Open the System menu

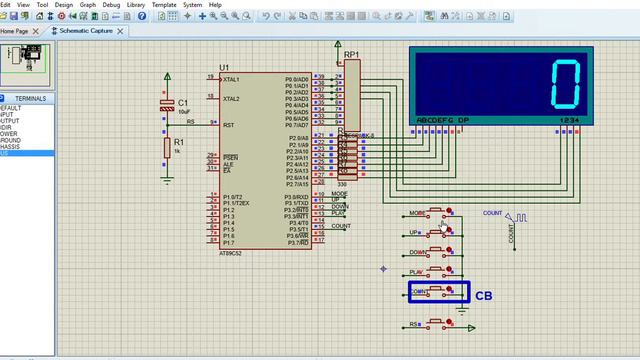(192, 5)
